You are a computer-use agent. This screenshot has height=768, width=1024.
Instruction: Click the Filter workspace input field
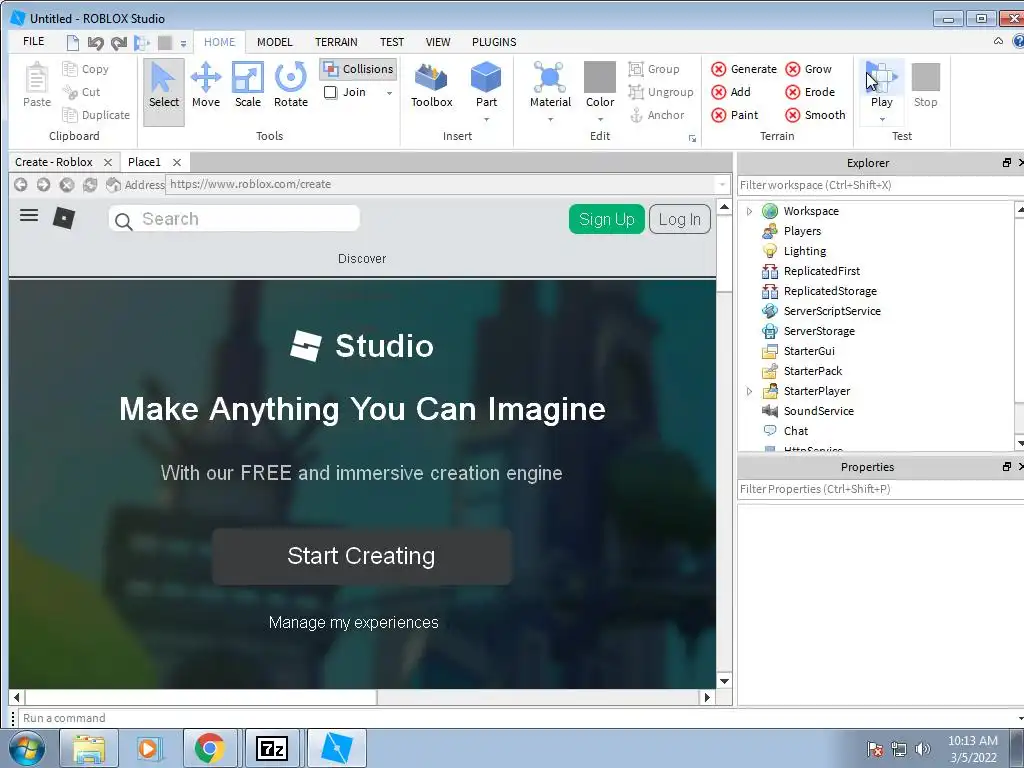click(878, 185)
